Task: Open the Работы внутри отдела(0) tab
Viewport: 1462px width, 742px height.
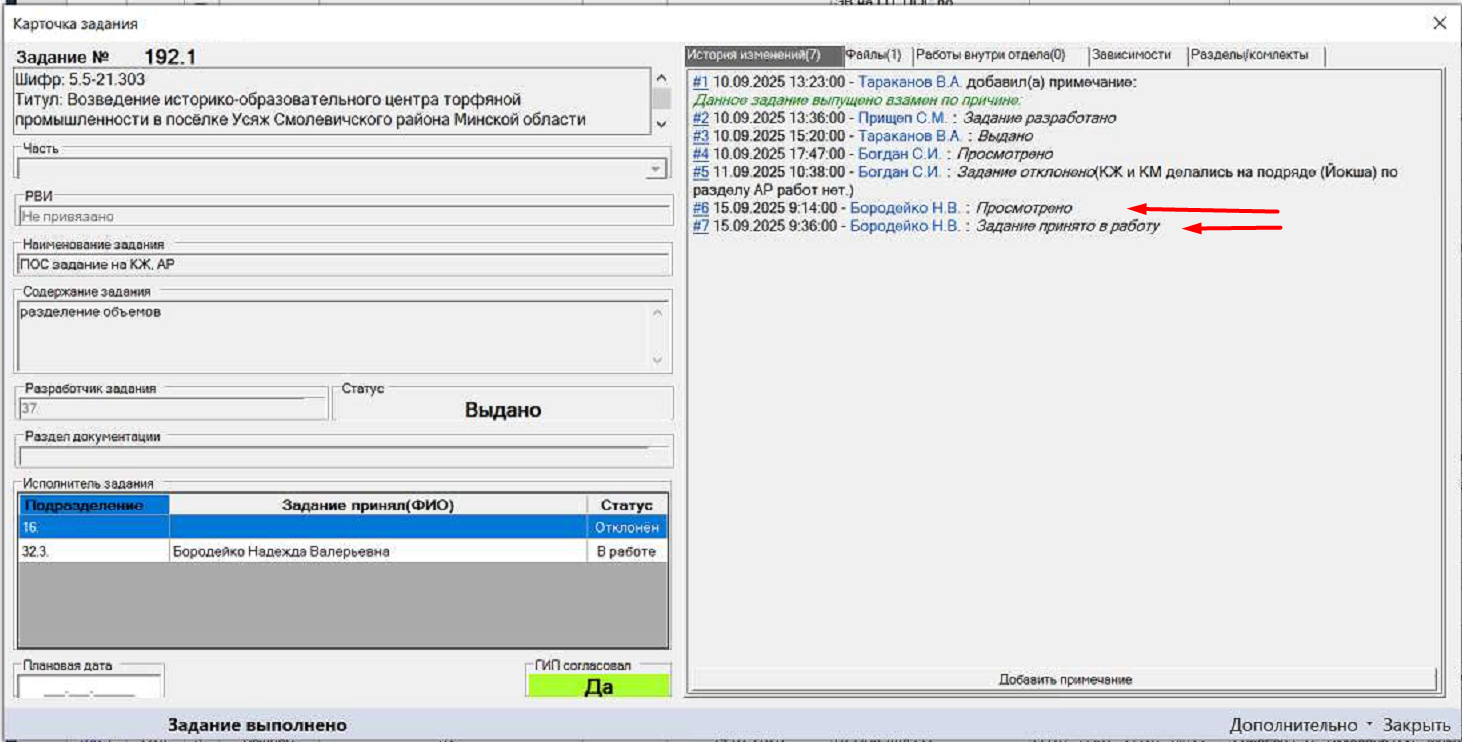Action: (x=990, y=56)
